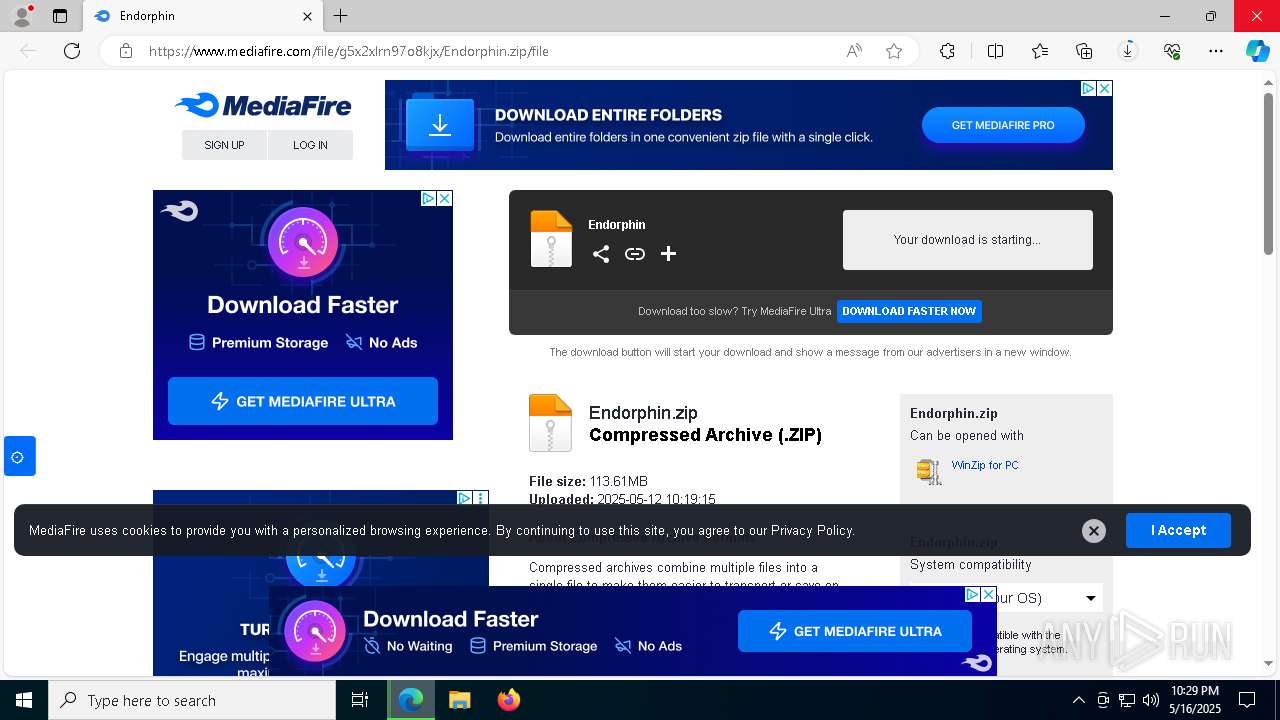The width and height of the screenshot is (1280, 720).
Task: Launch Firefox from taskbar
Action: pos(509,700)
